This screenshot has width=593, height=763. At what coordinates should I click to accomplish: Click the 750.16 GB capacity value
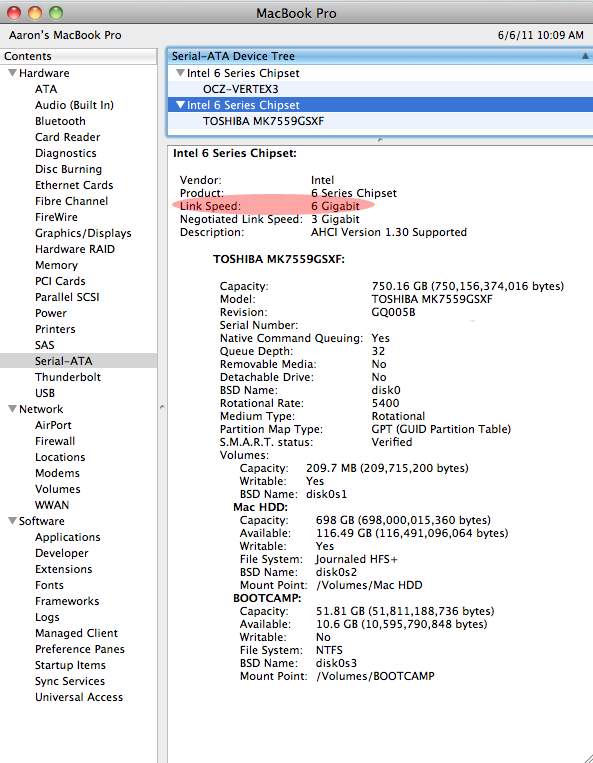pyautogui.click(x=467, y=286)
